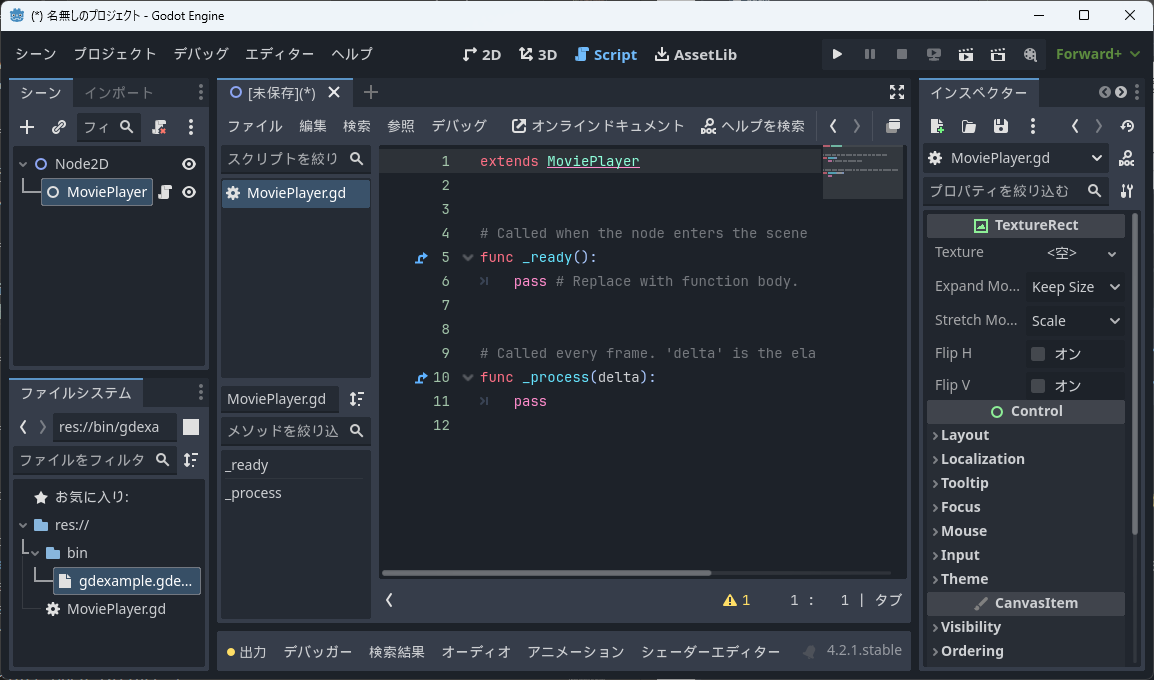Open Movie Maker mode with the film reel icon
The image size is (1154, 680).
(1029, 55)
